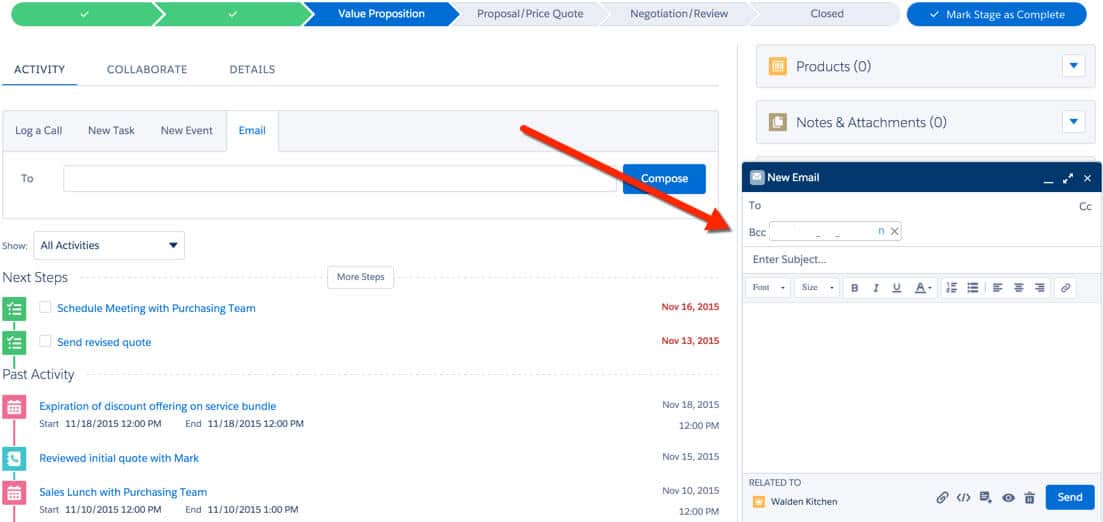Check off Schedule Meeting with Purchasing Team
Viewport: 1103px width, 522px height.
tap(45, 308)
